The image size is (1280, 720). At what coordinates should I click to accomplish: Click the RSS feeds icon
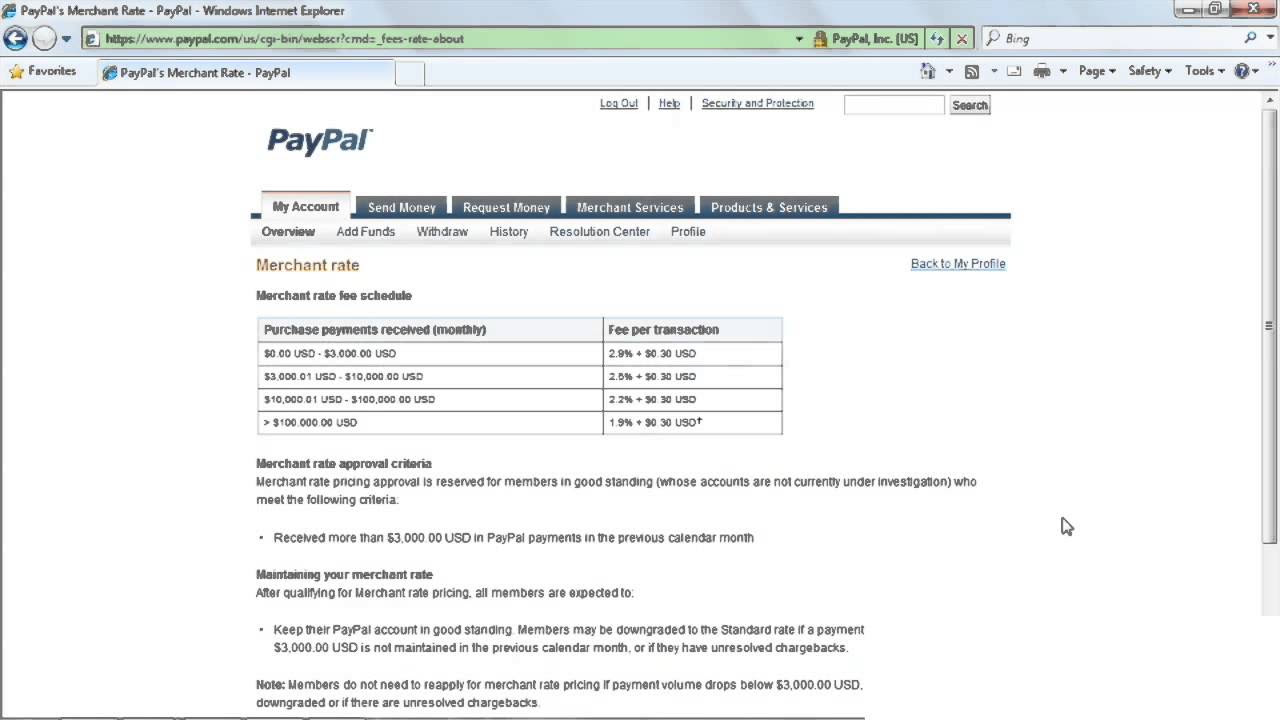point(972,71)
